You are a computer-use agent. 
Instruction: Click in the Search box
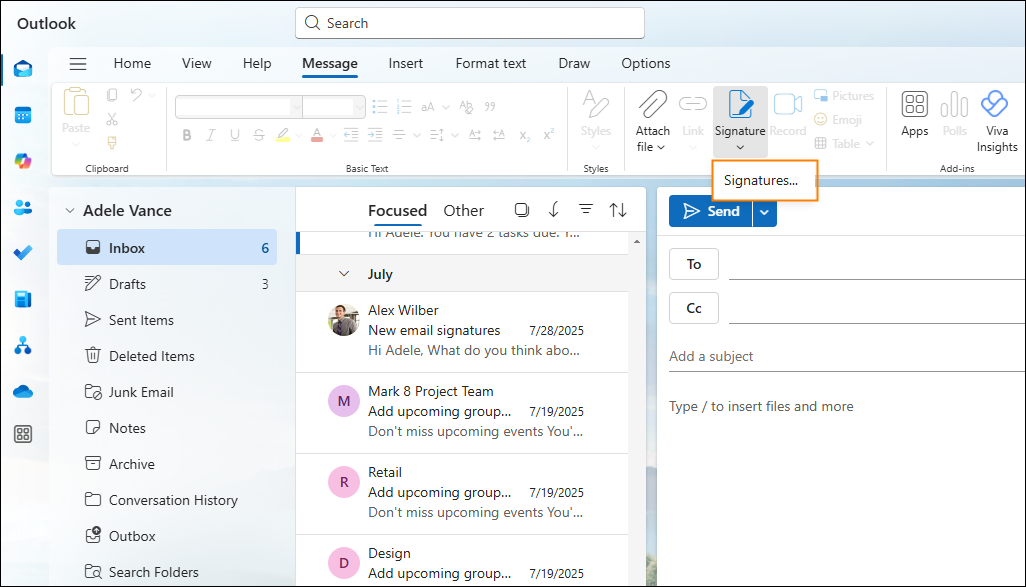point(470,24)
